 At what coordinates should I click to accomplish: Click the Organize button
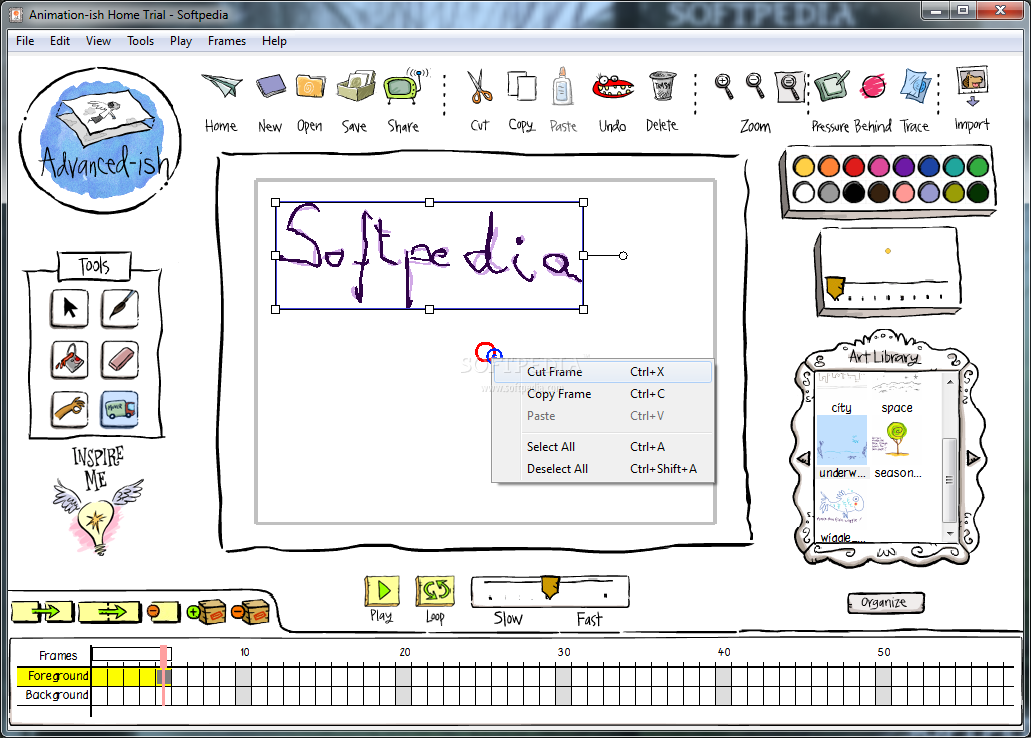coord(885,603)
